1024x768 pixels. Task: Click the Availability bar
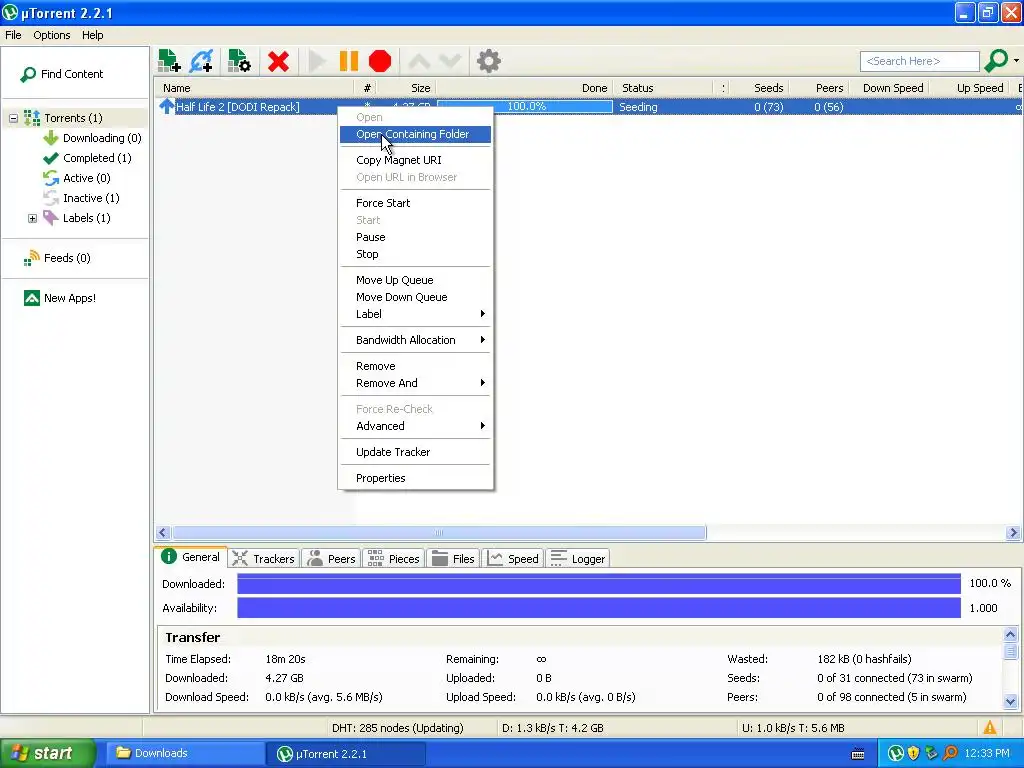pos(599,608)
